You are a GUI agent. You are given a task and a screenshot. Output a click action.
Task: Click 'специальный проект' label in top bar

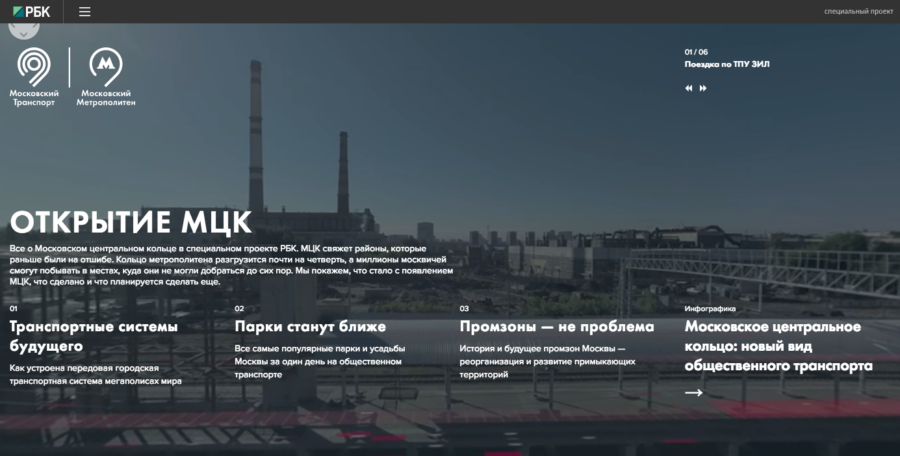pos(858,11)
